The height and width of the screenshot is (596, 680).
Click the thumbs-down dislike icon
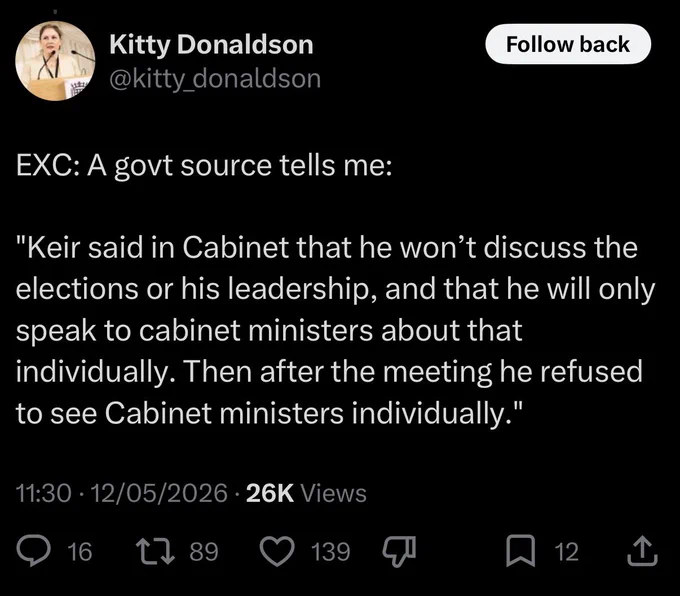pyautogui.click(x=399, y=552)
